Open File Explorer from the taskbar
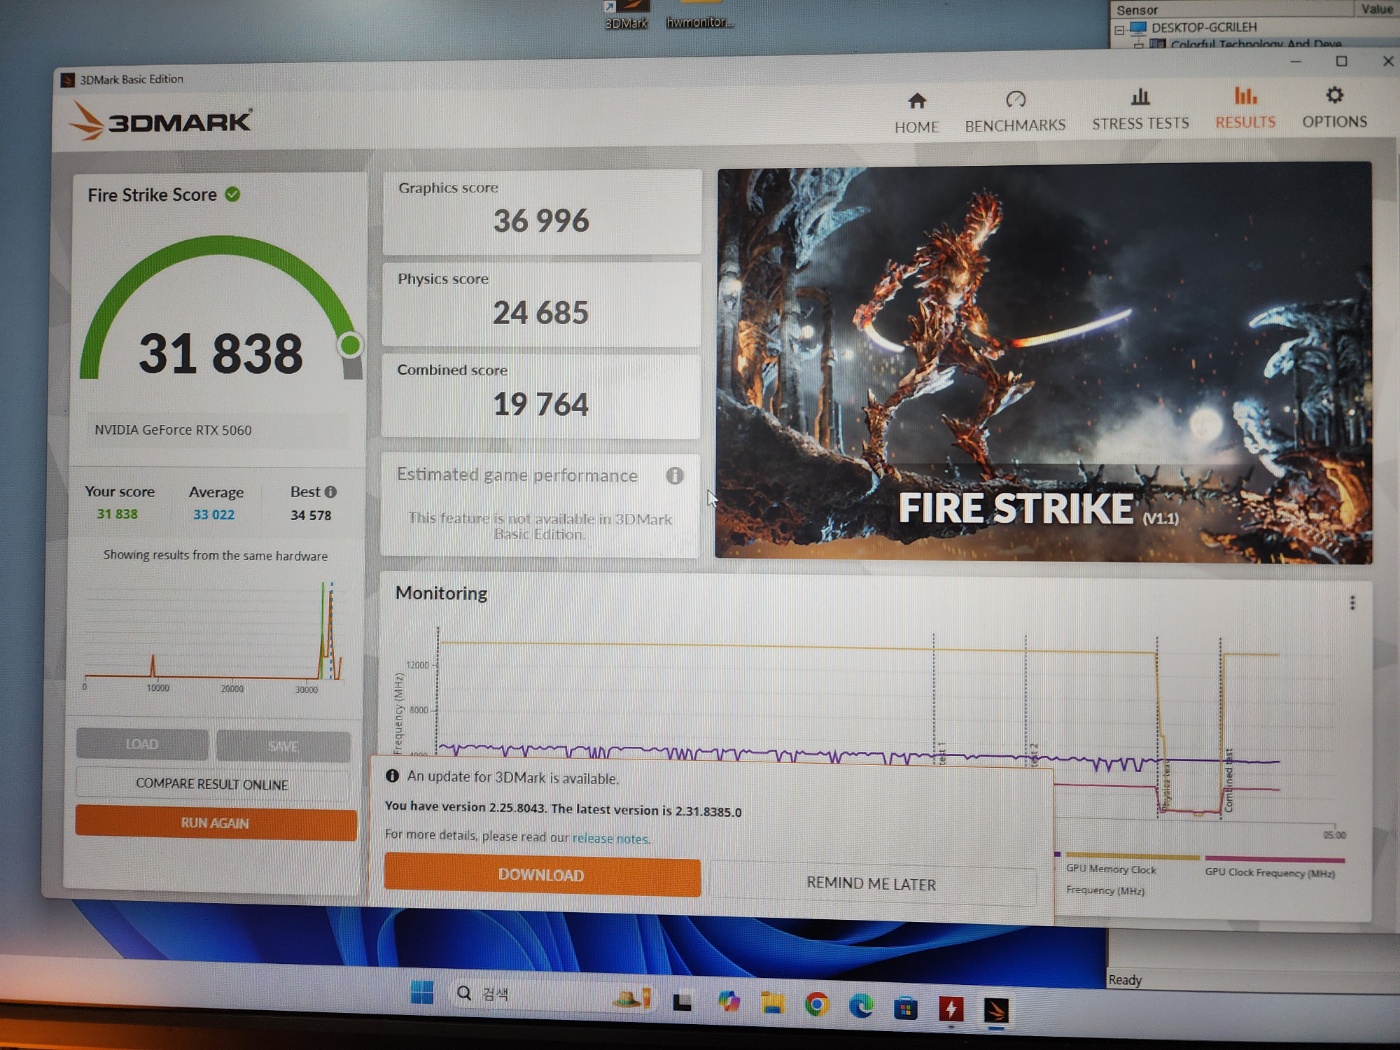The width and height of the screenshot is (1400, 1050). tap(772, 1003)
